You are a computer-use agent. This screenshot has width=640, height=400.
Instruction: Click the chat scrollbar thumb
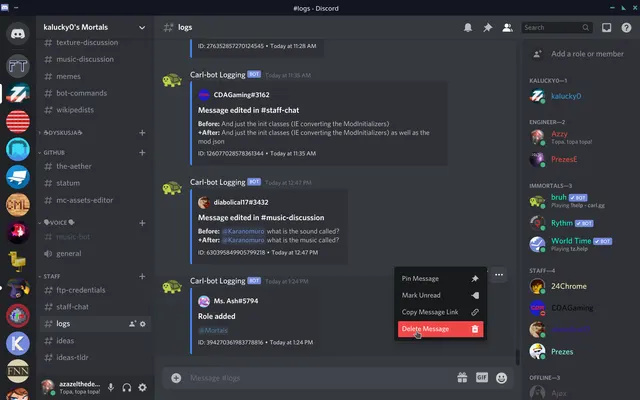(x=518, y=357)
